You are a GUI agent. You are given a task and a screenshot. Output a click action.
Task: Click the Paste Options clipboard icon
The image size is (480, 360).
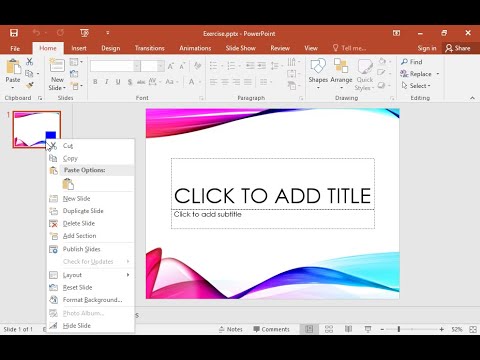pos(68,184)
